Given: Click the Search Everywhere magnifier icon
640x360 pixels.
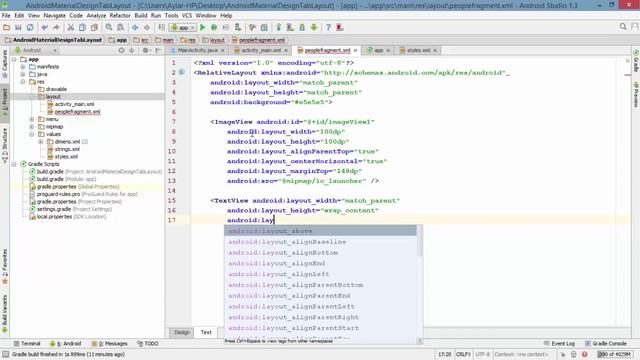Looking at the screenshot, I should coord(623,27).
